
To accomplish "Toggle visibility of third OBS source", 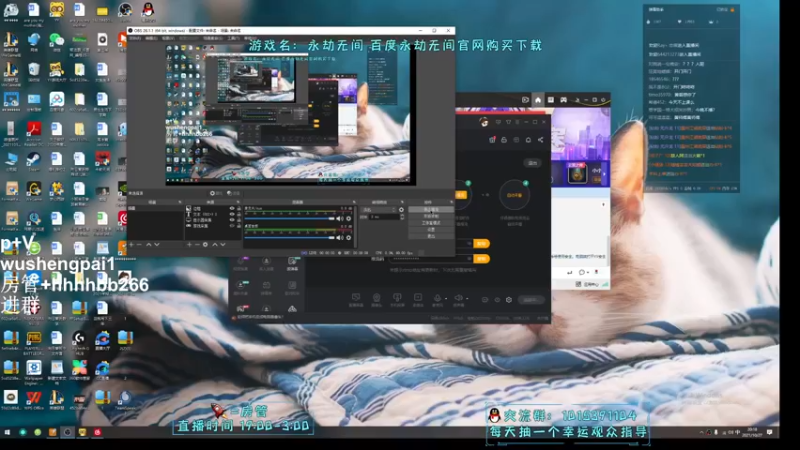I will (x=232, y=220).
